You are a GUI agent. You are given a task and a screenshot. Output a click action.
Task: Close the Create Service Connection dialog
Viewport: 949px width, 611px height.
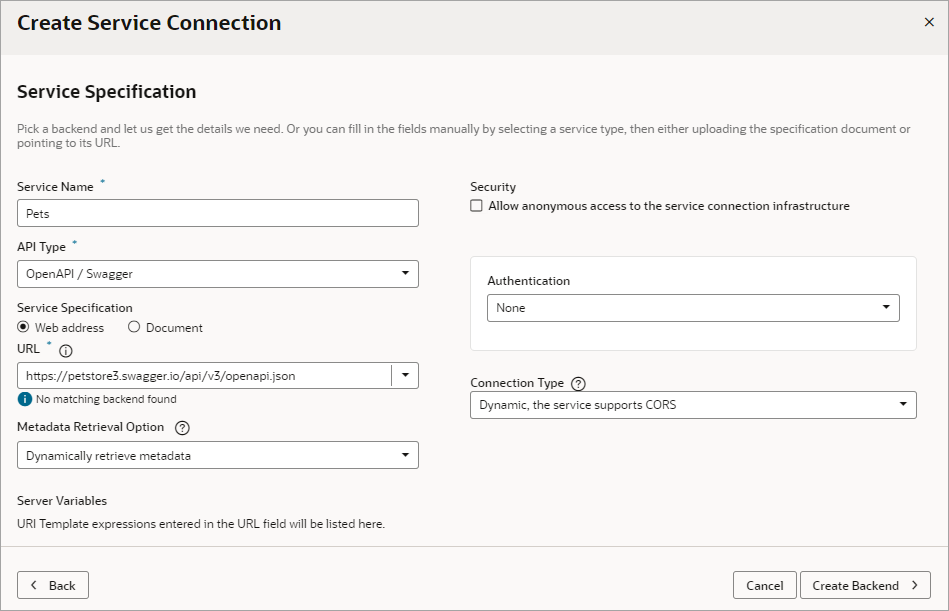click(x=931, y=22)
